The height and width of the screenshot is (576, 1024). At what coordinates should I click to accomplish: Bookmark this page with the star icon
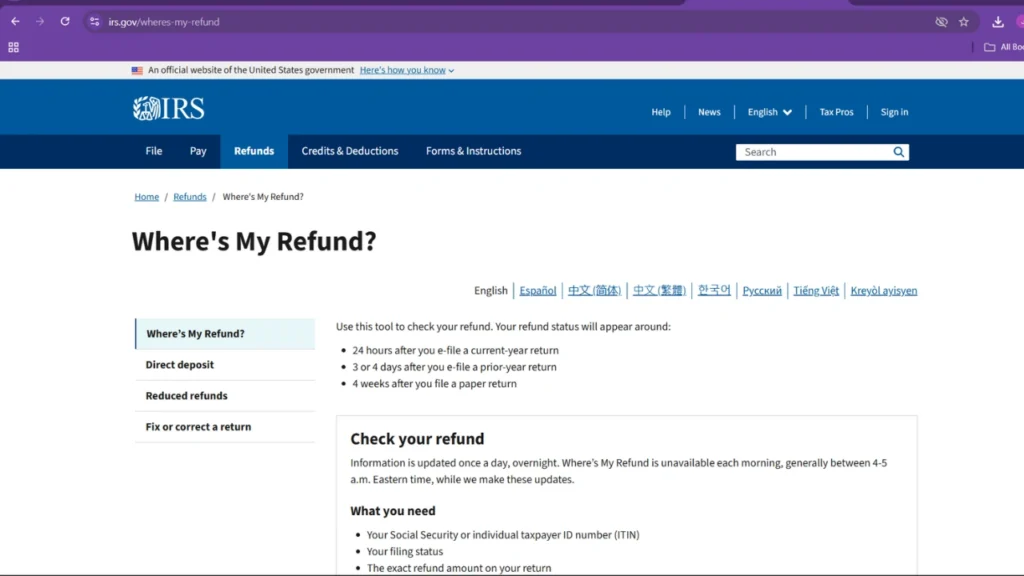click(x=964, y=21)
